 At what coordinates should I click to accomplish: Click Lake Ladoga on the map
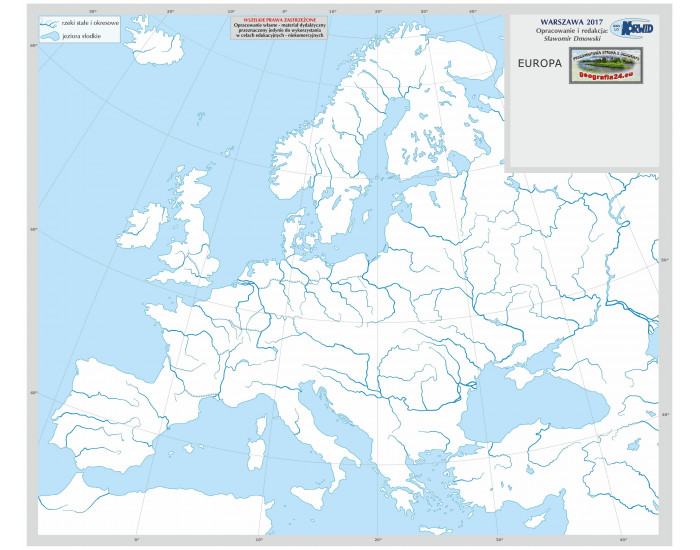pyautogui.click(x=460, y=161)
